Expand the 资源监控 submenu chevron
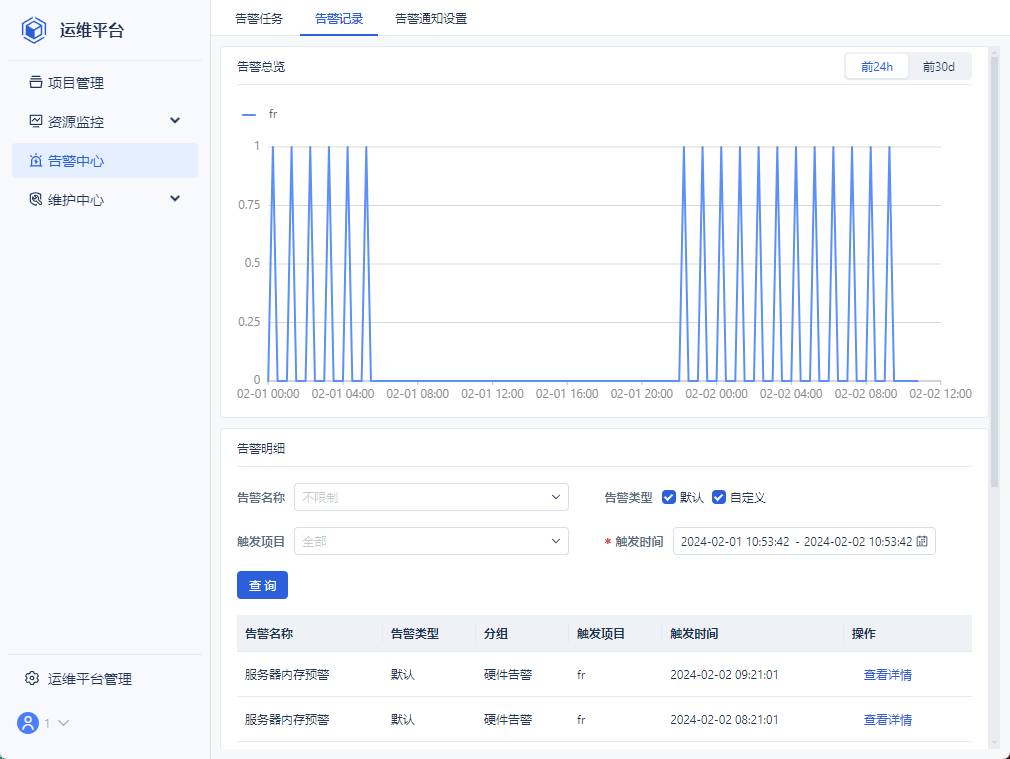 point(175,121)
